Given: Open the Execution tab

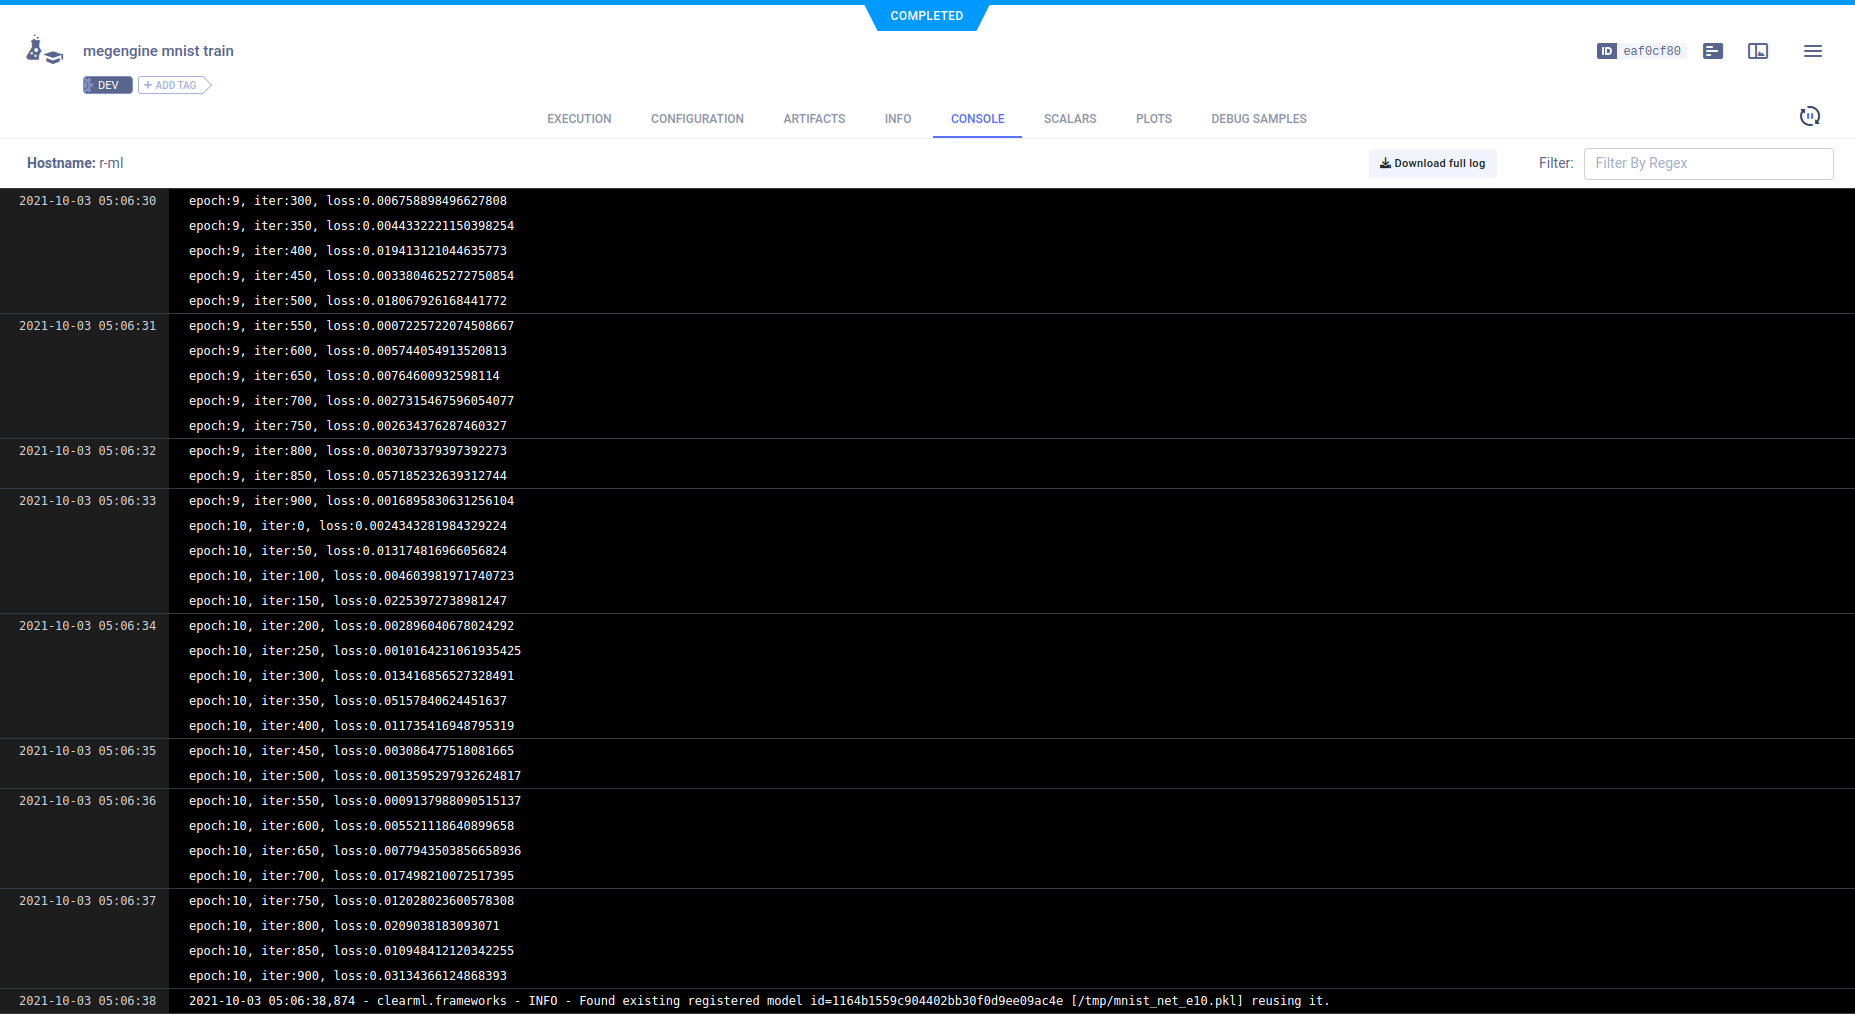Looking at the screenshot, I should 579,119.
